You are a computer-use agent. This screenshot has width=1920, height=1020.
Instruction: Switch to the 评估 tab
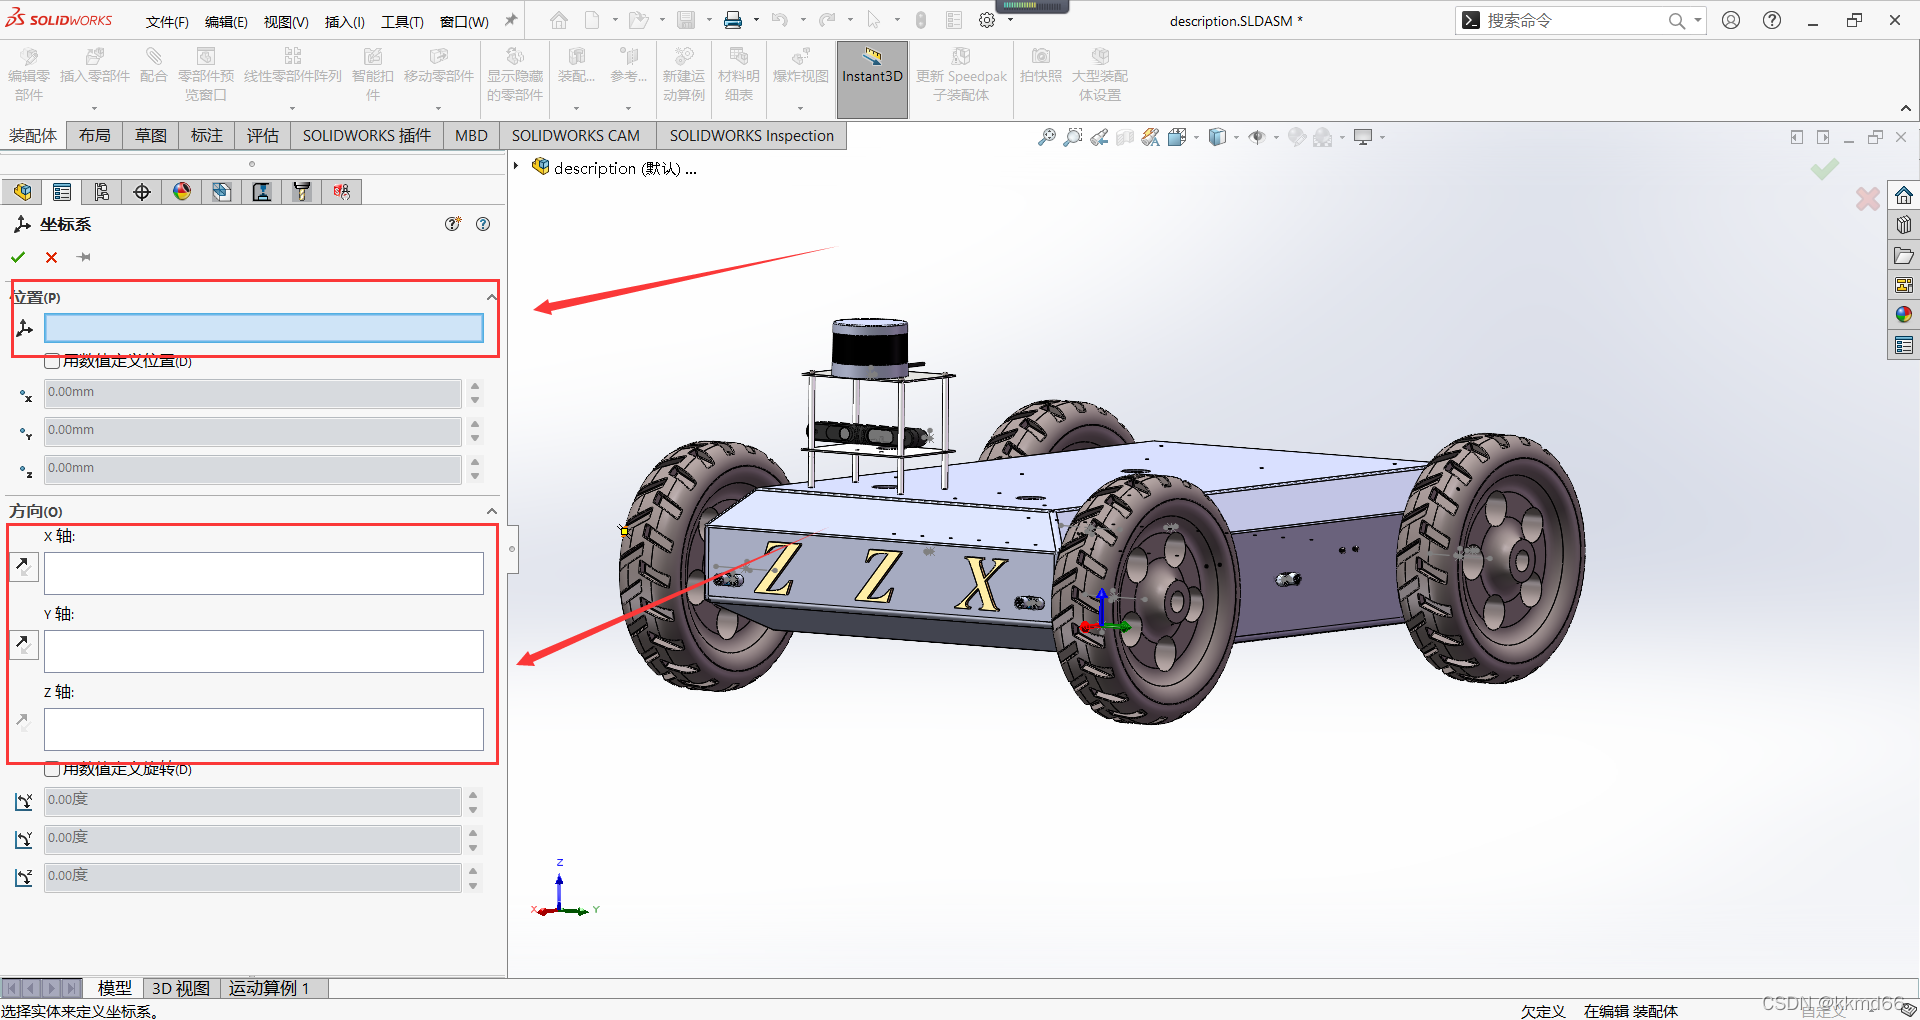pyautogui.click(x=263, y=136)
